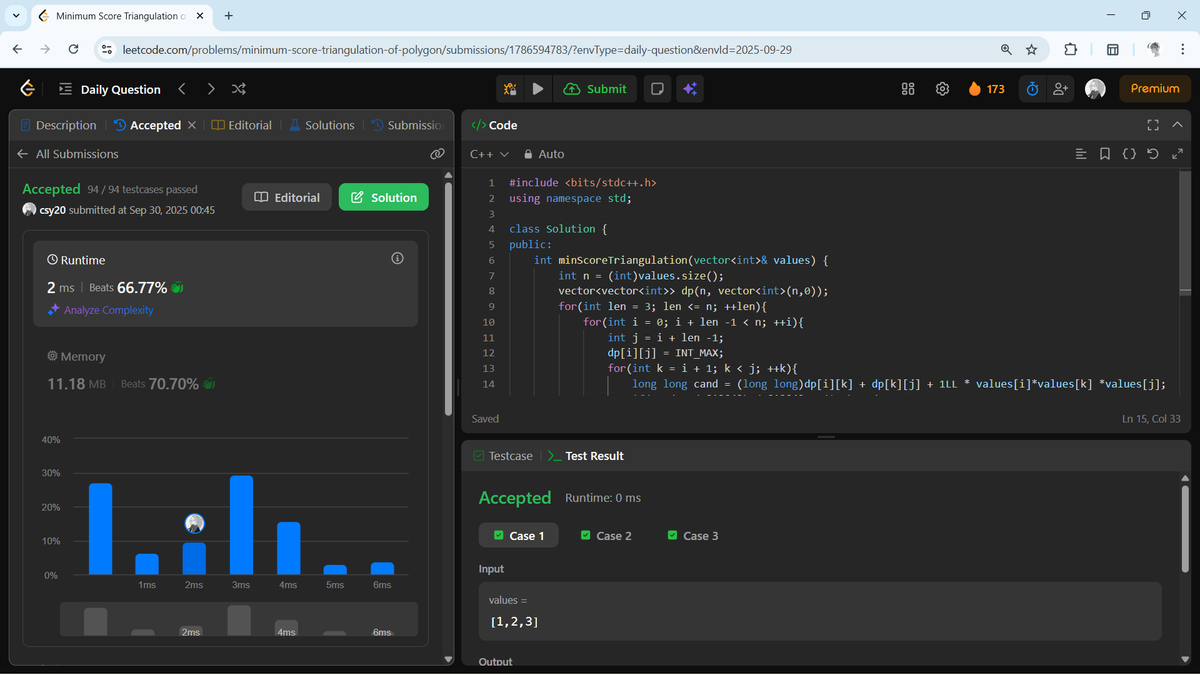
Task: Format code with lines icon
Action: pos(1080,154)
